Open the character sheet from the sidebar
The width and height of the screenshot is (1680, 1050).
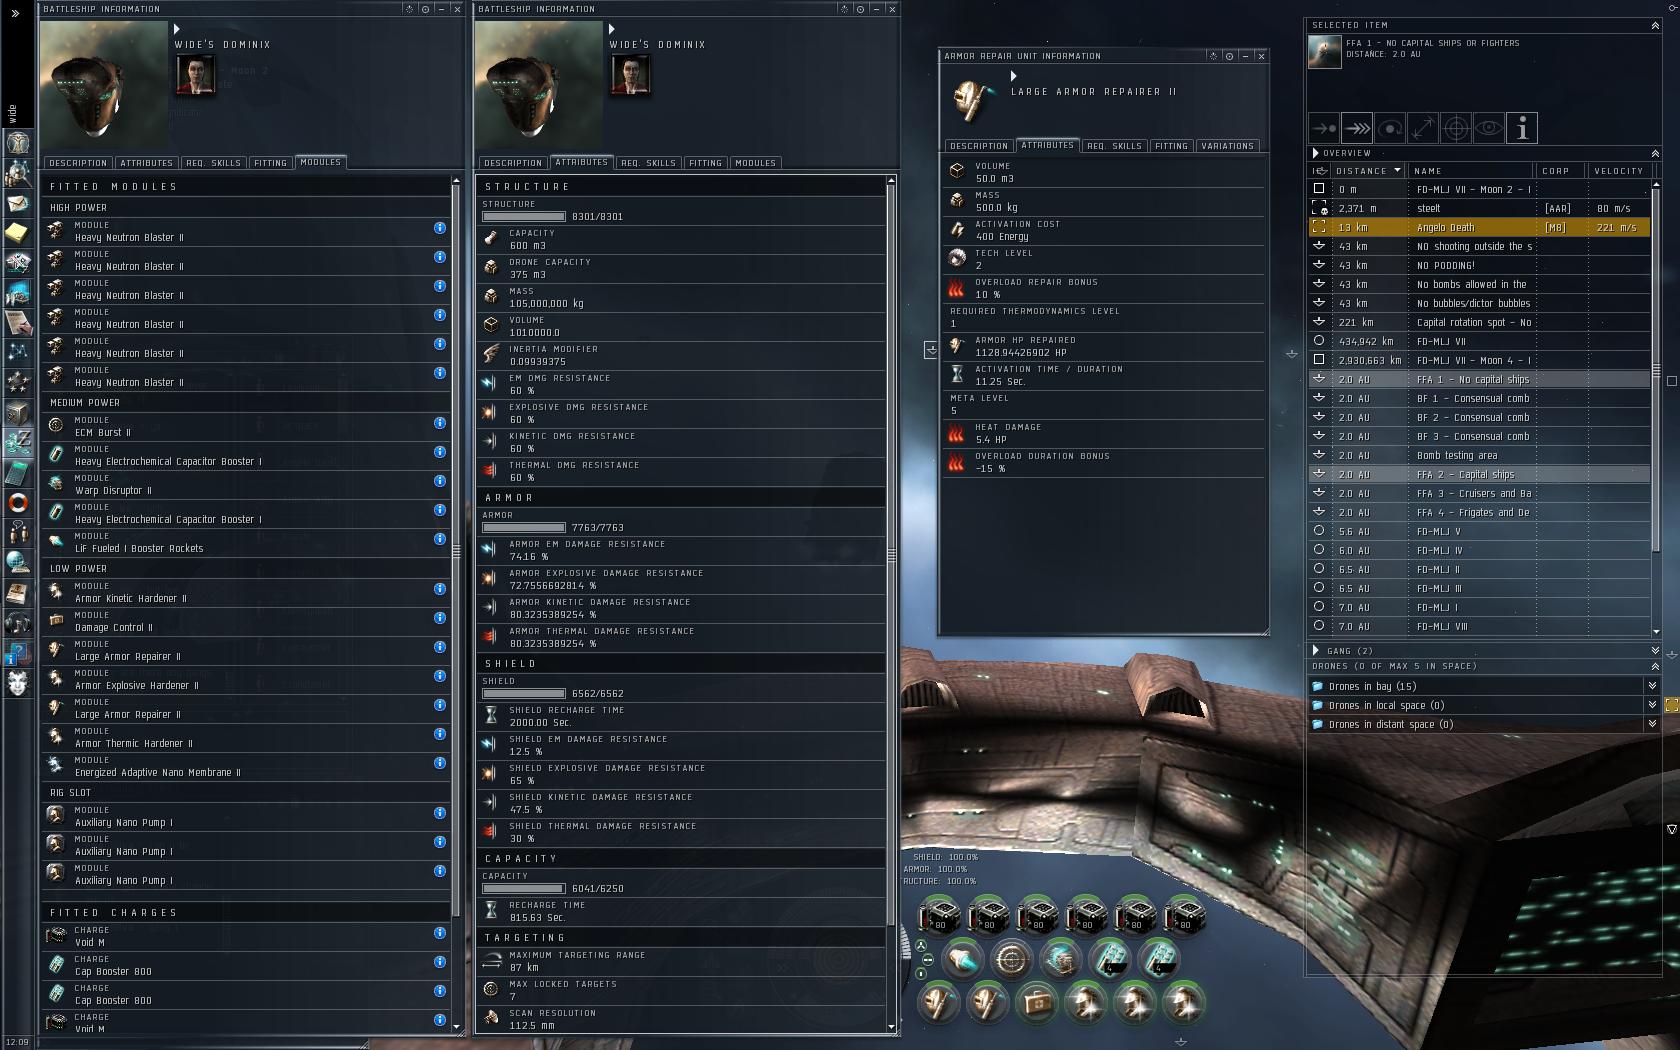[x=17, y=142]
